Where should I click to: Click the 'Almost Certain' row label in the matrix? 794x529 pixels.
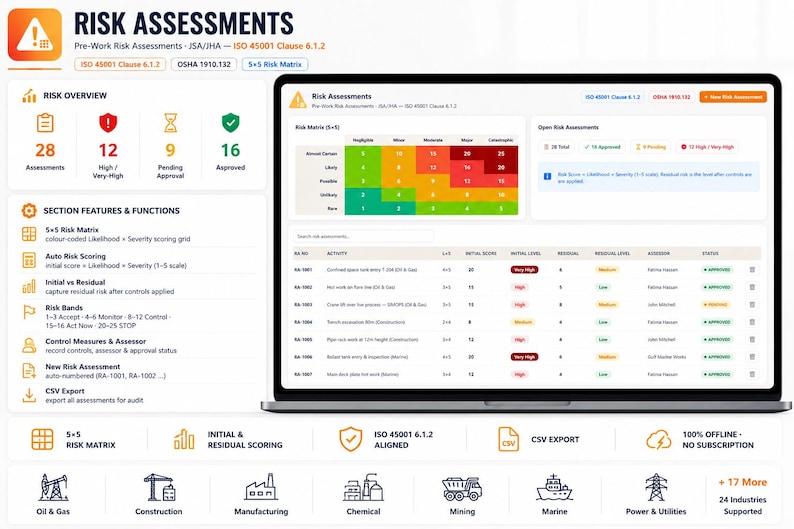tap(322, 153)
